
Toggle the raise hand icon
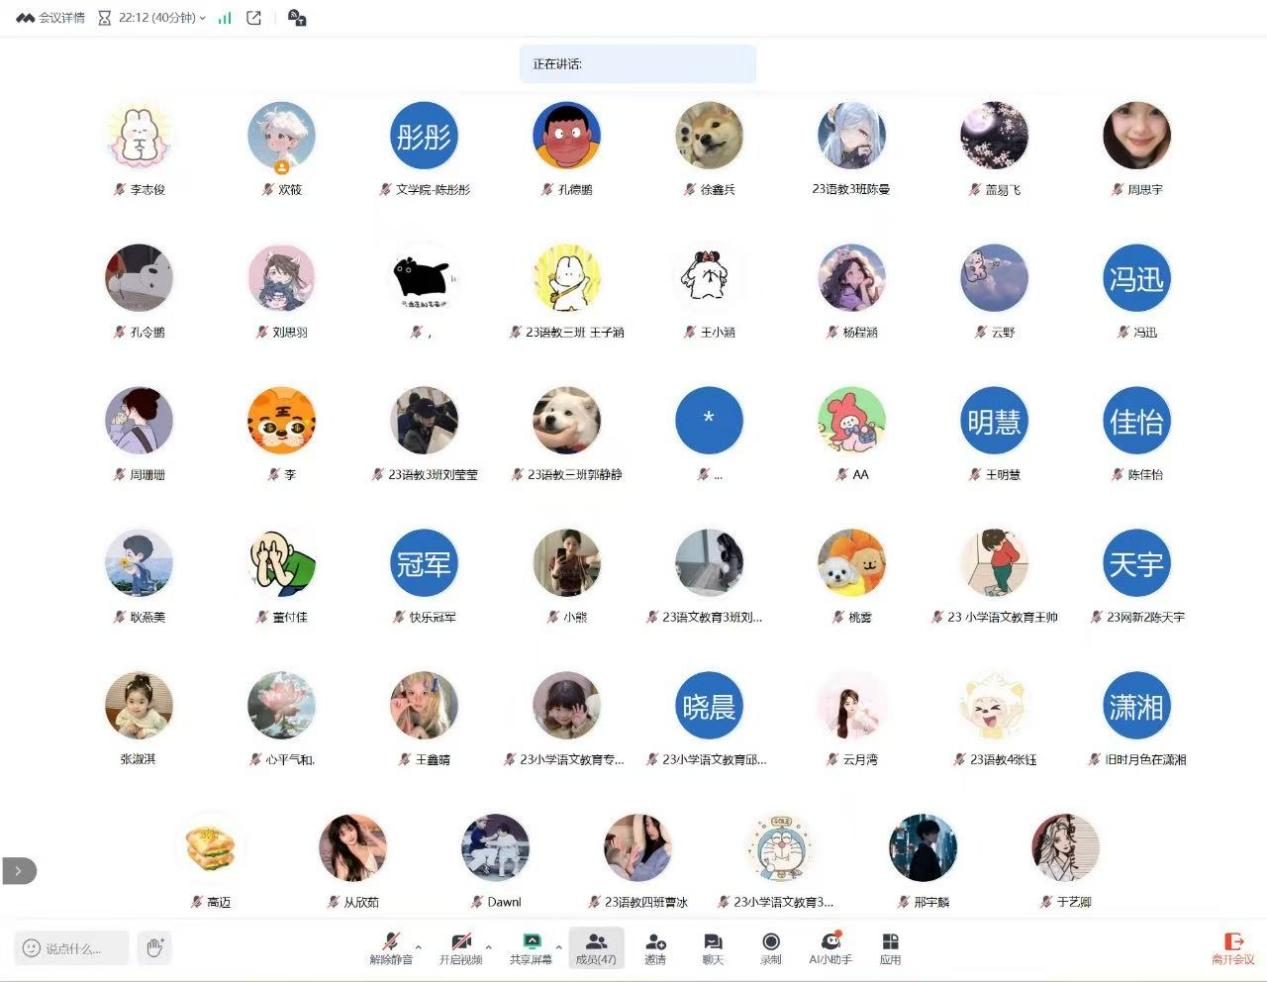coord(154,947)
